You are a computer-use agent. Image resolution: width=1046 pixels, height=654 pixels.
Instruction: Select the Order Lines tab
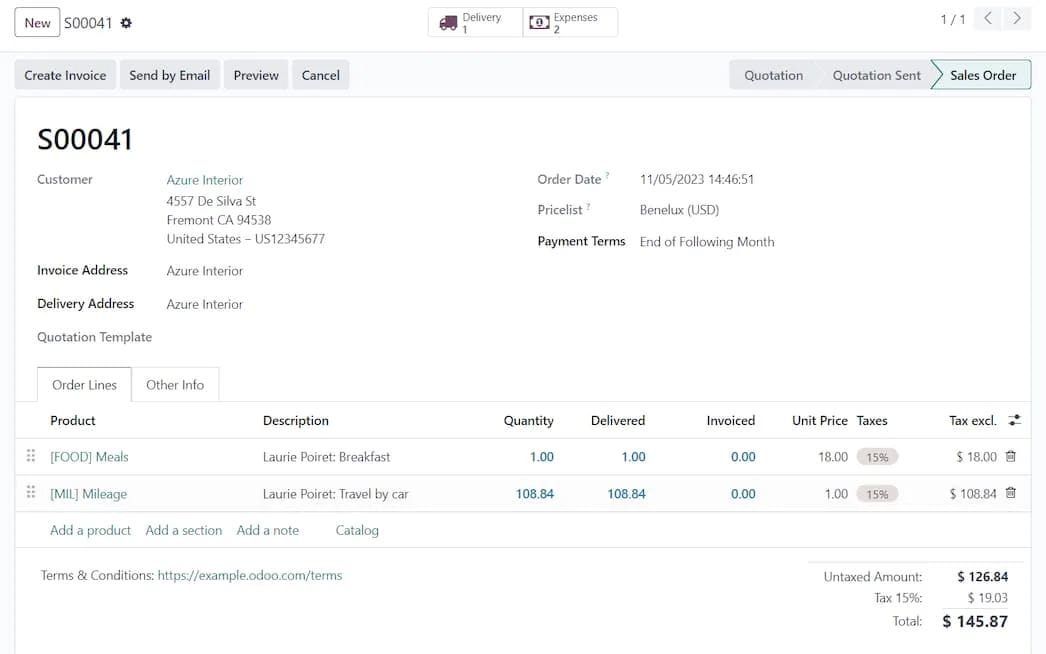(84, 385)
